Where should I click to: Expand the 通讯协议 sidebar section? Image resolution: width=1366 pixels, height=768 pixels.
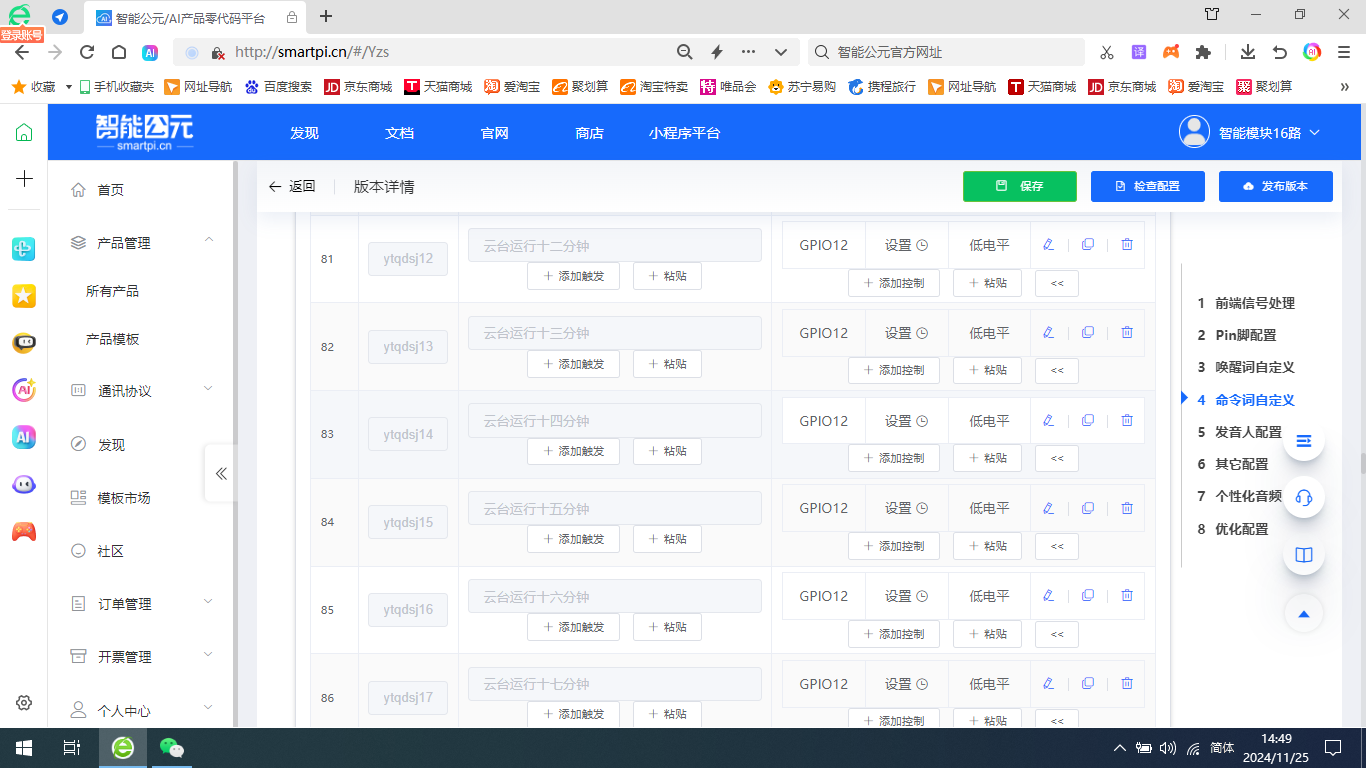(208, 390)
